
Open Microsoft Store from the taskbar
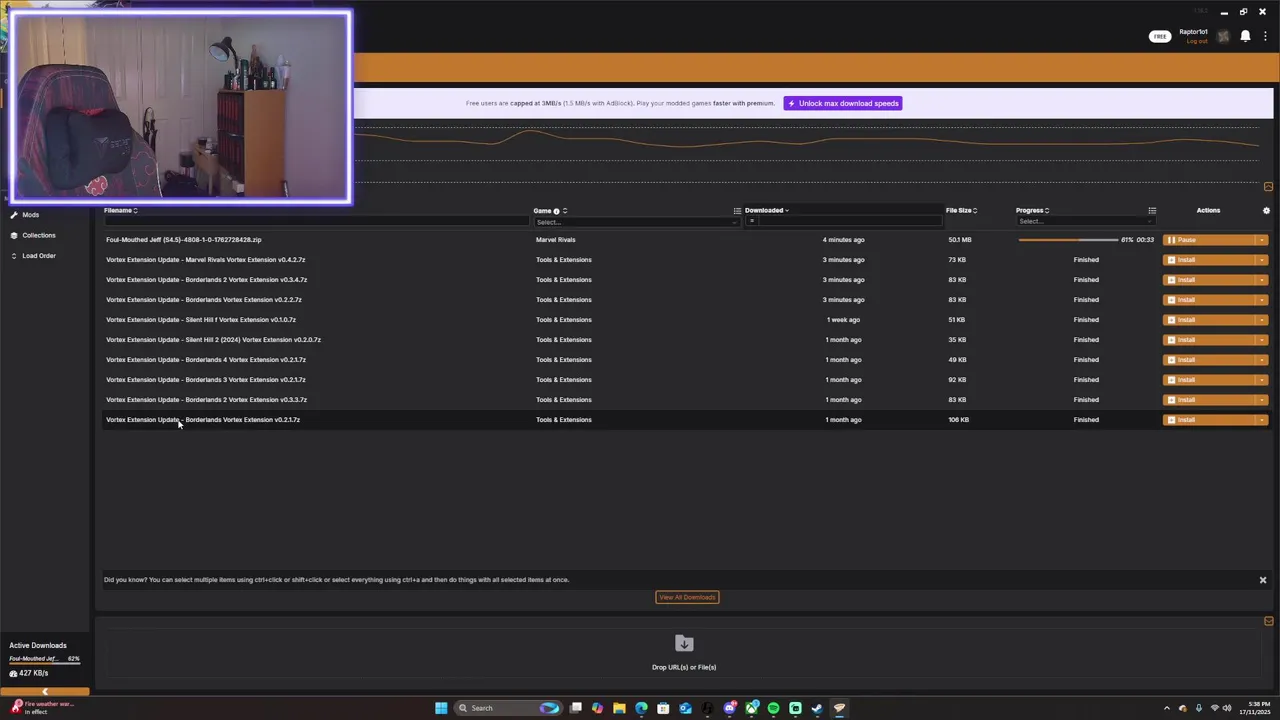(x=663, y=708)
